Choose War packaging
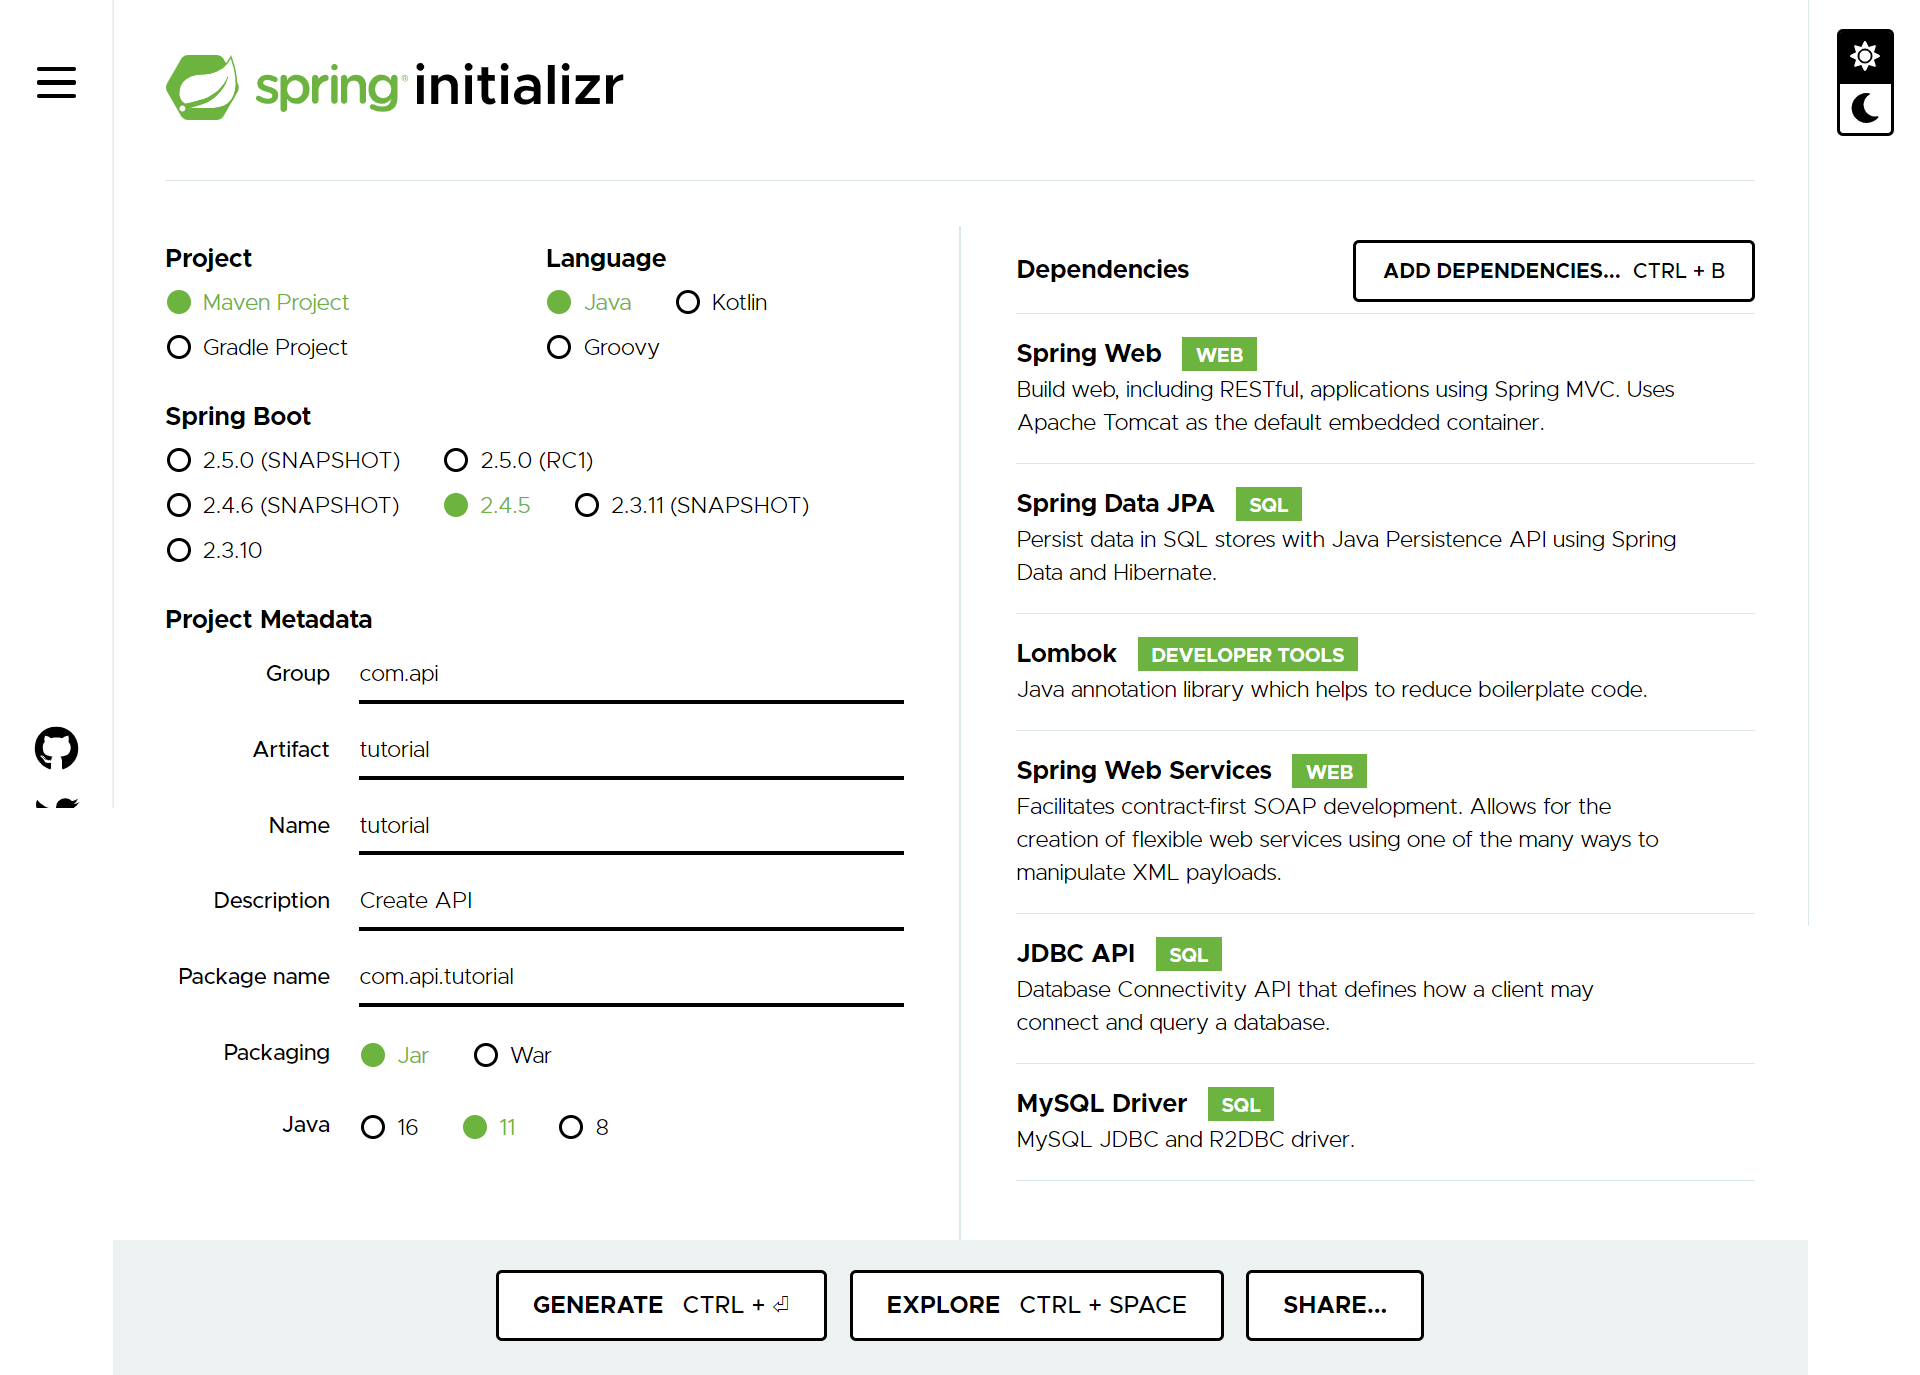 pos(486,1055)
